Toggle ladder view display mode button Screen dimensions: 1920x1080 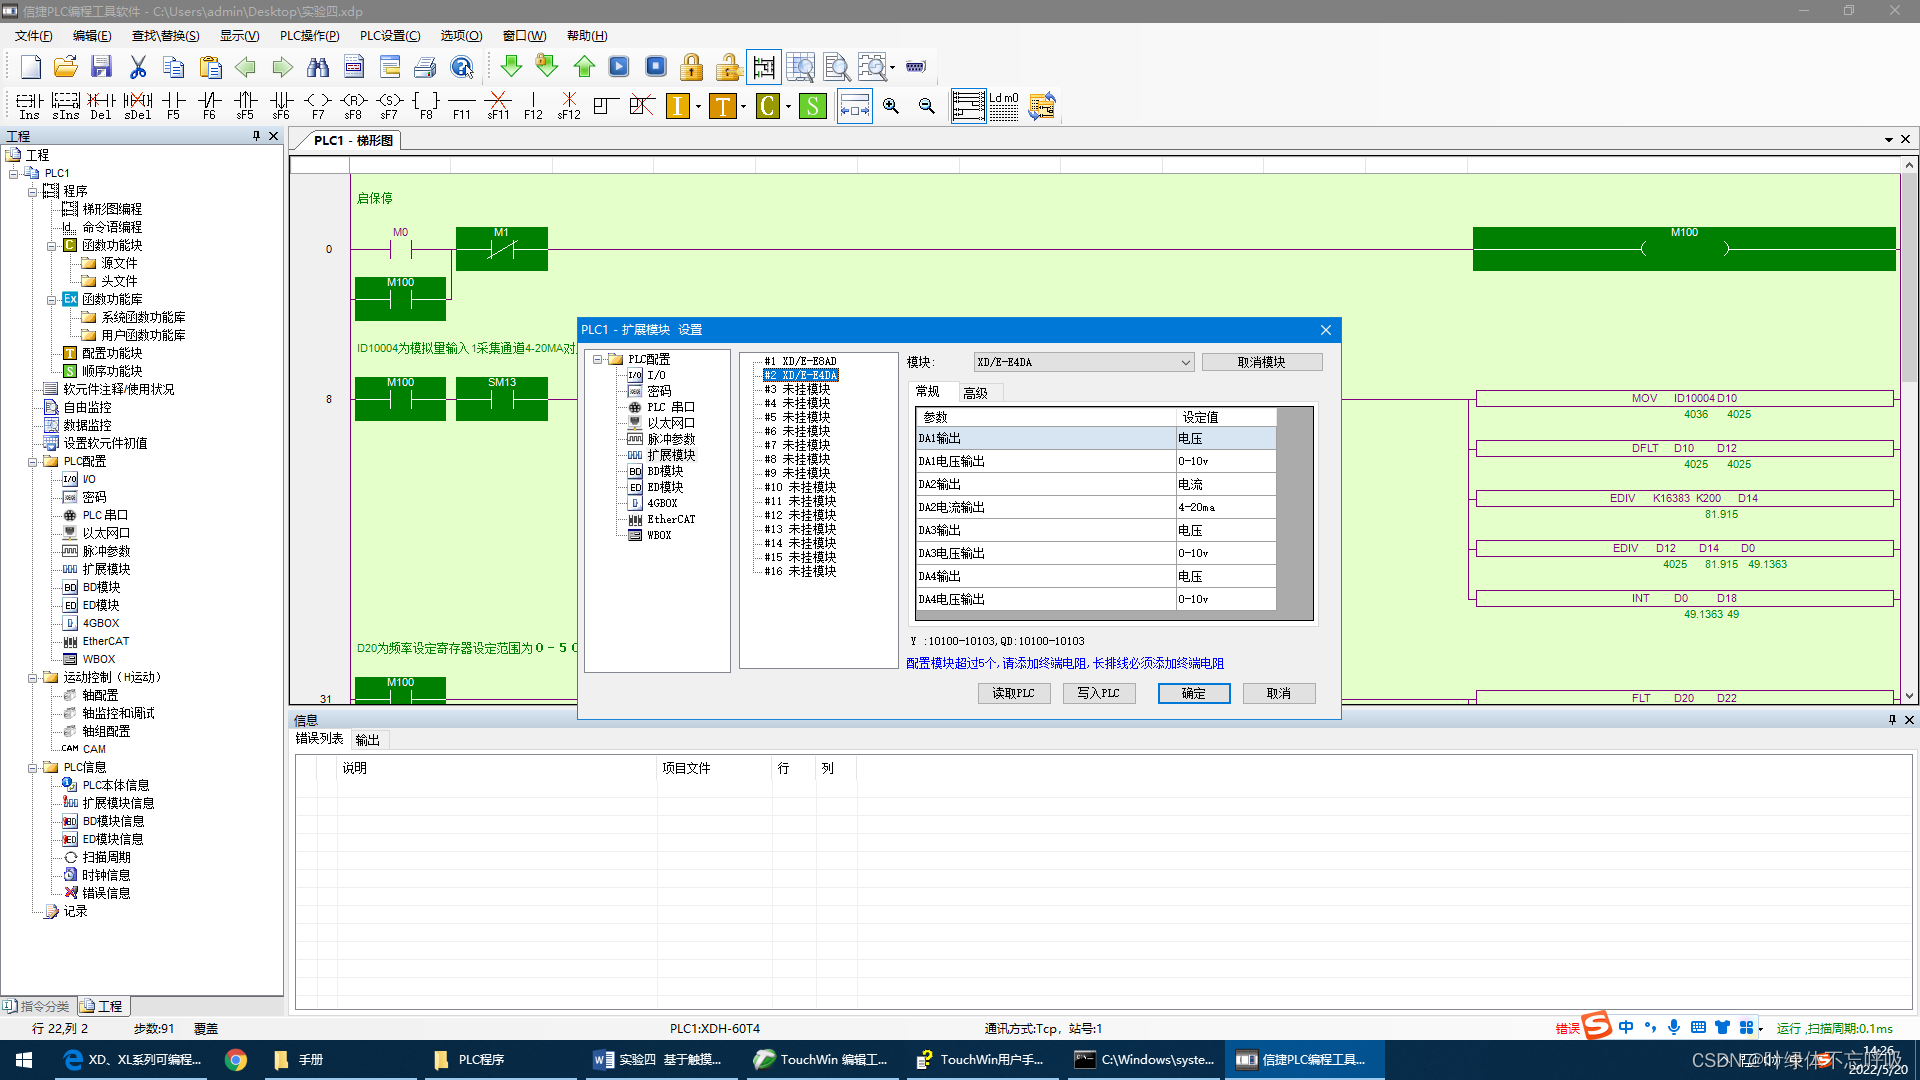tap(967, 106)
